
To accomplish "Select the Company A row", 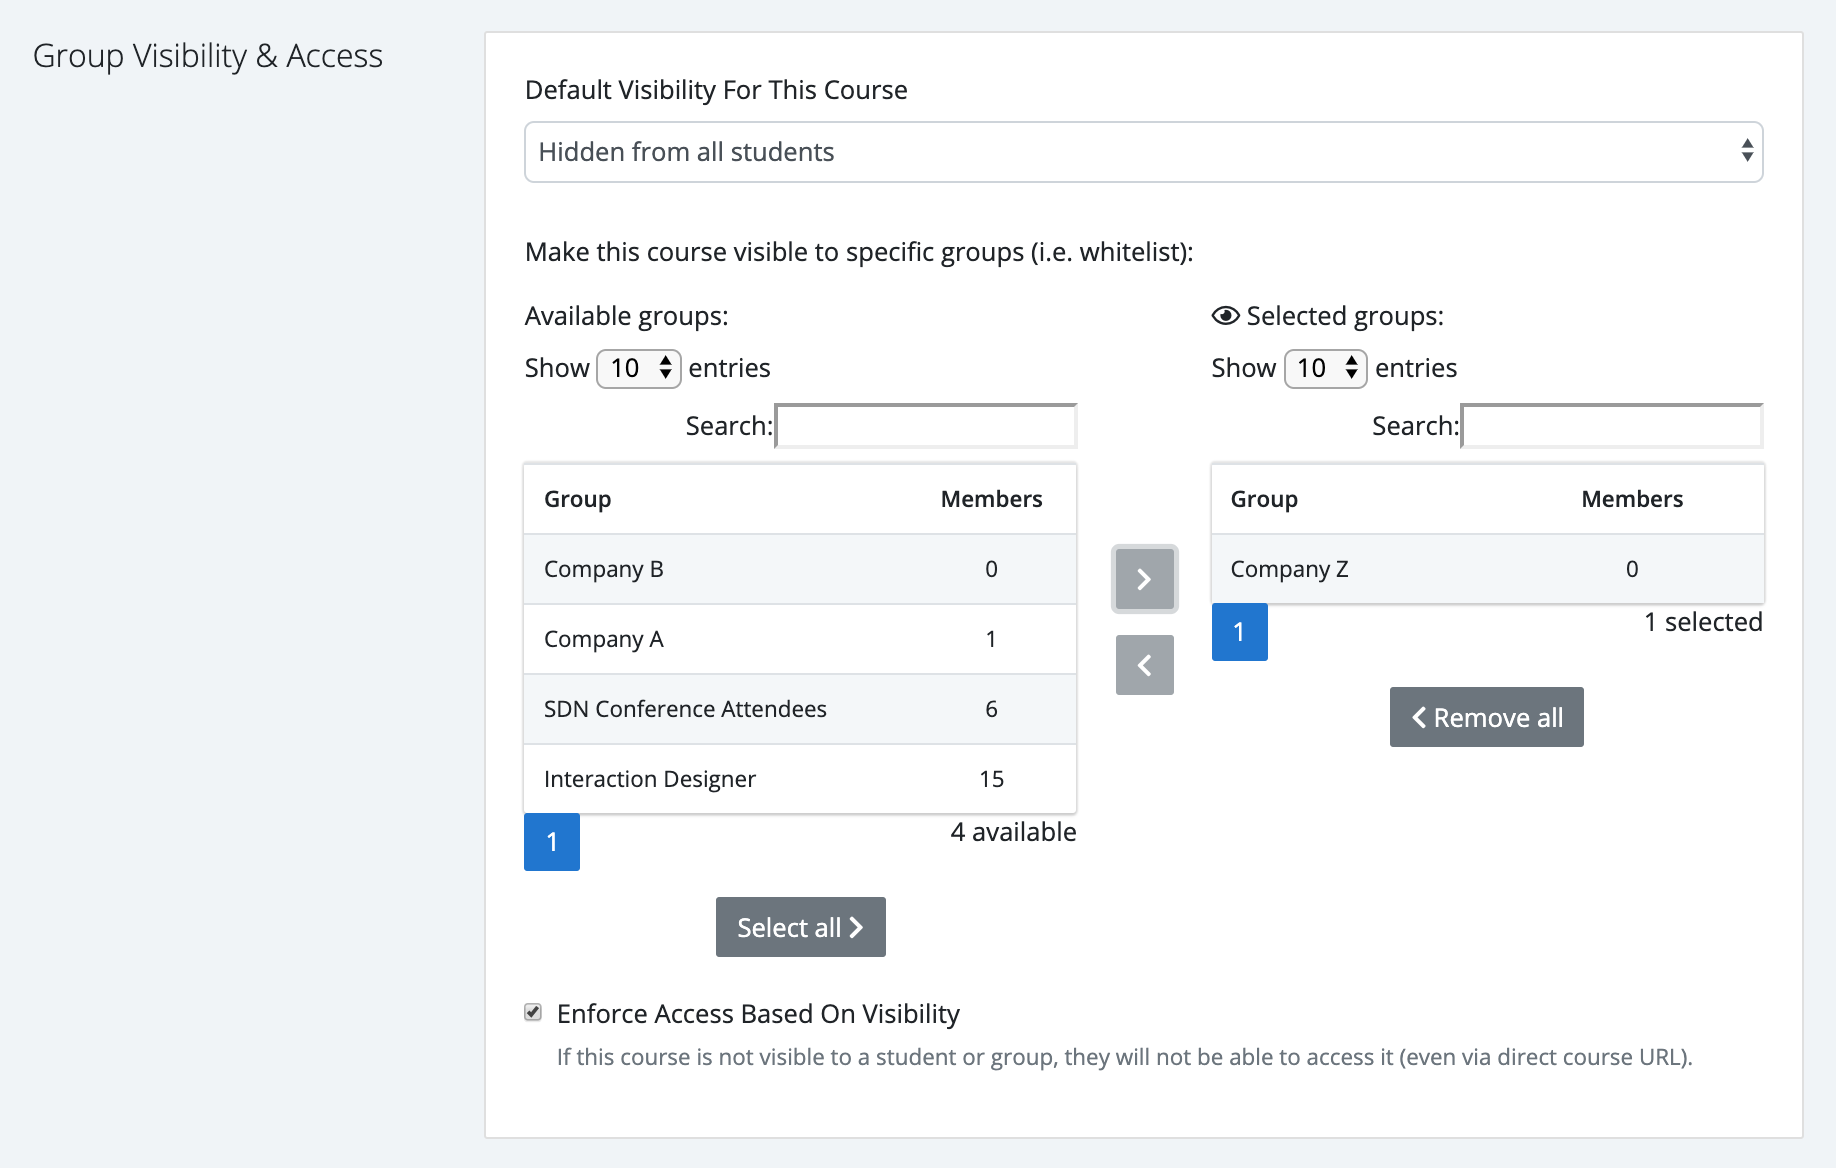I will (x=799, y=639).
